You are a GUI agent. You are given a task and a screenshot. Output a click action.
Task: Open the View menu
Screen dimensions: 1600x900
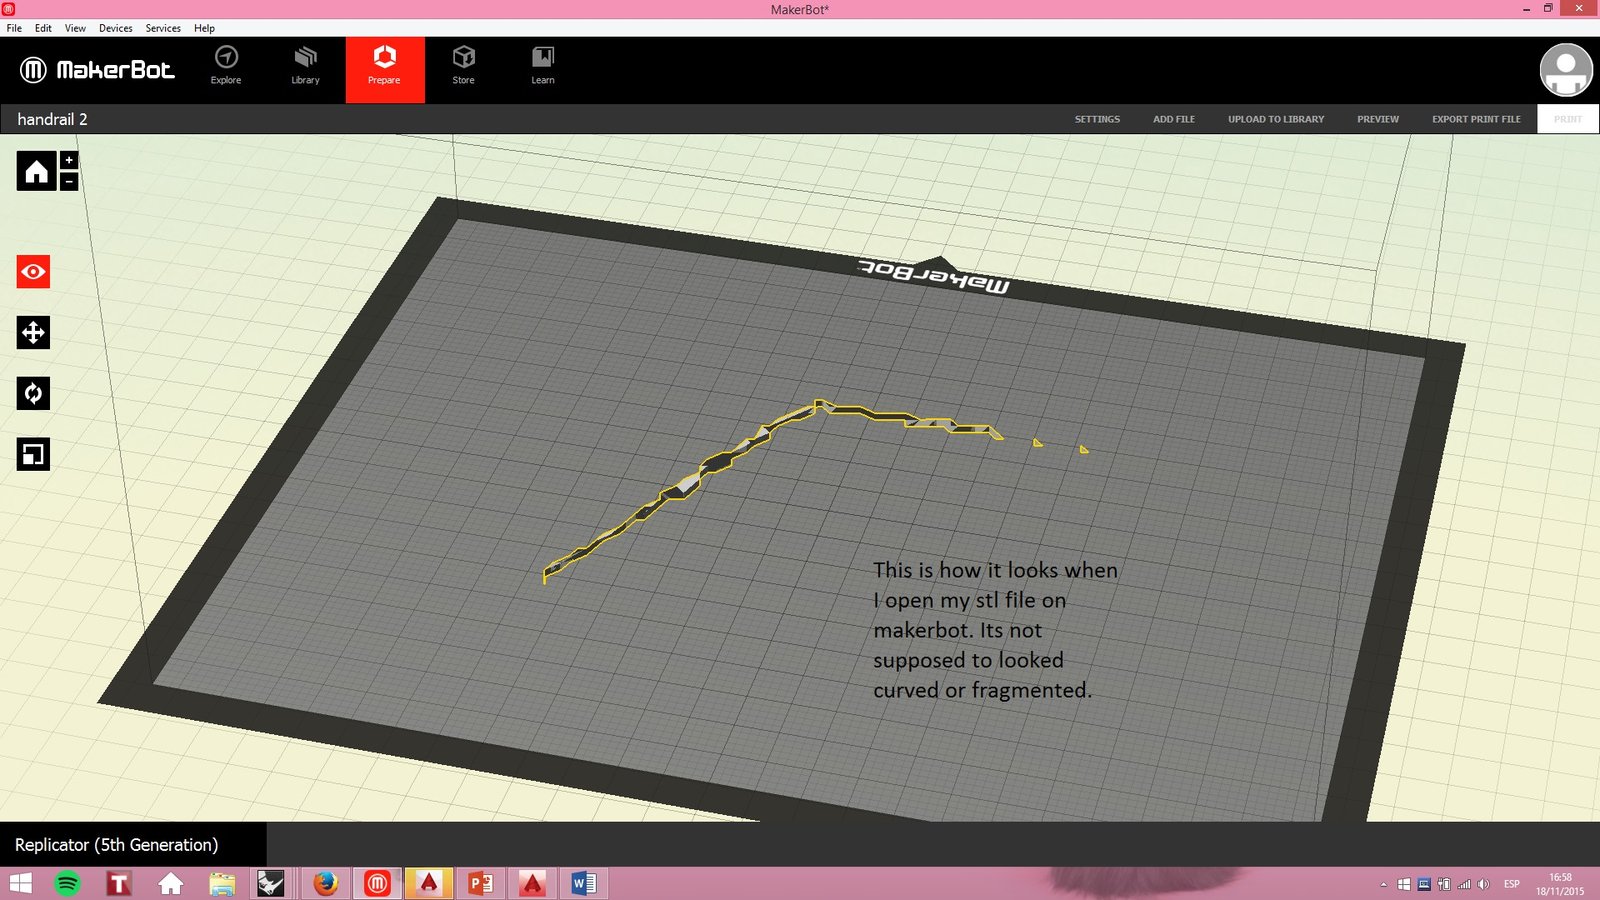[x=75, y=28]
